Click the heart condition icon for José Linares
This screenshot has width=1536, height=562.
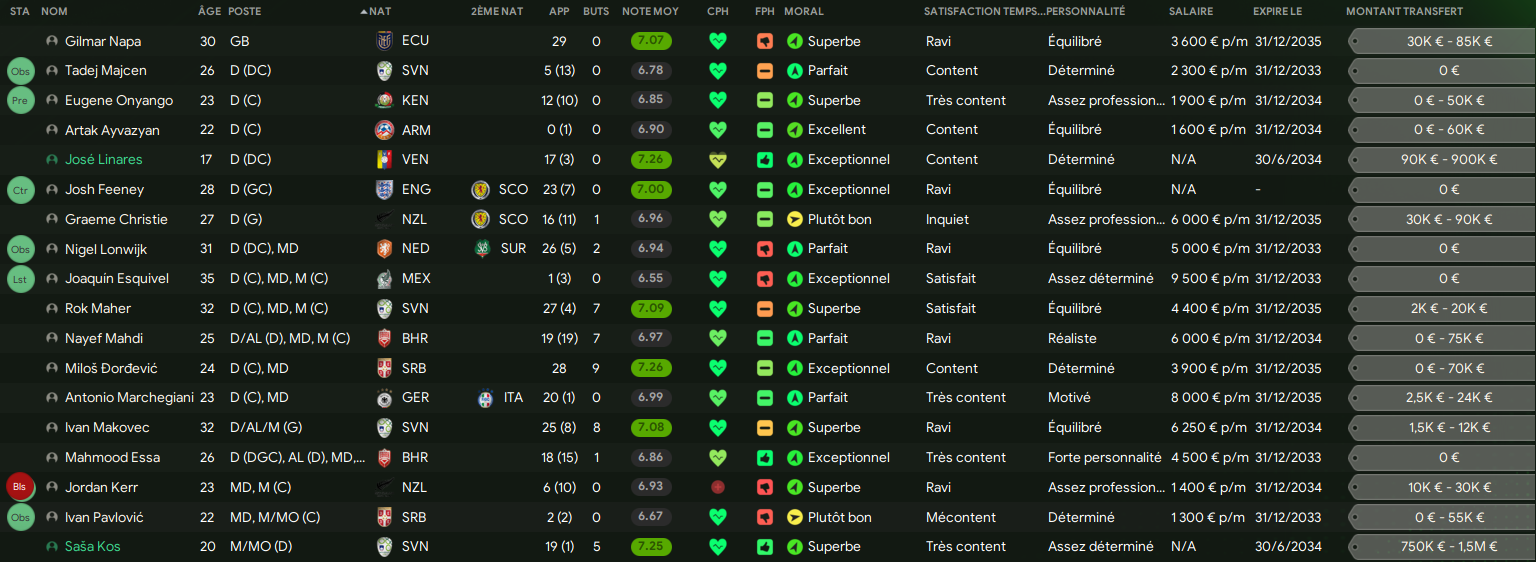click(x=717, y=160)
